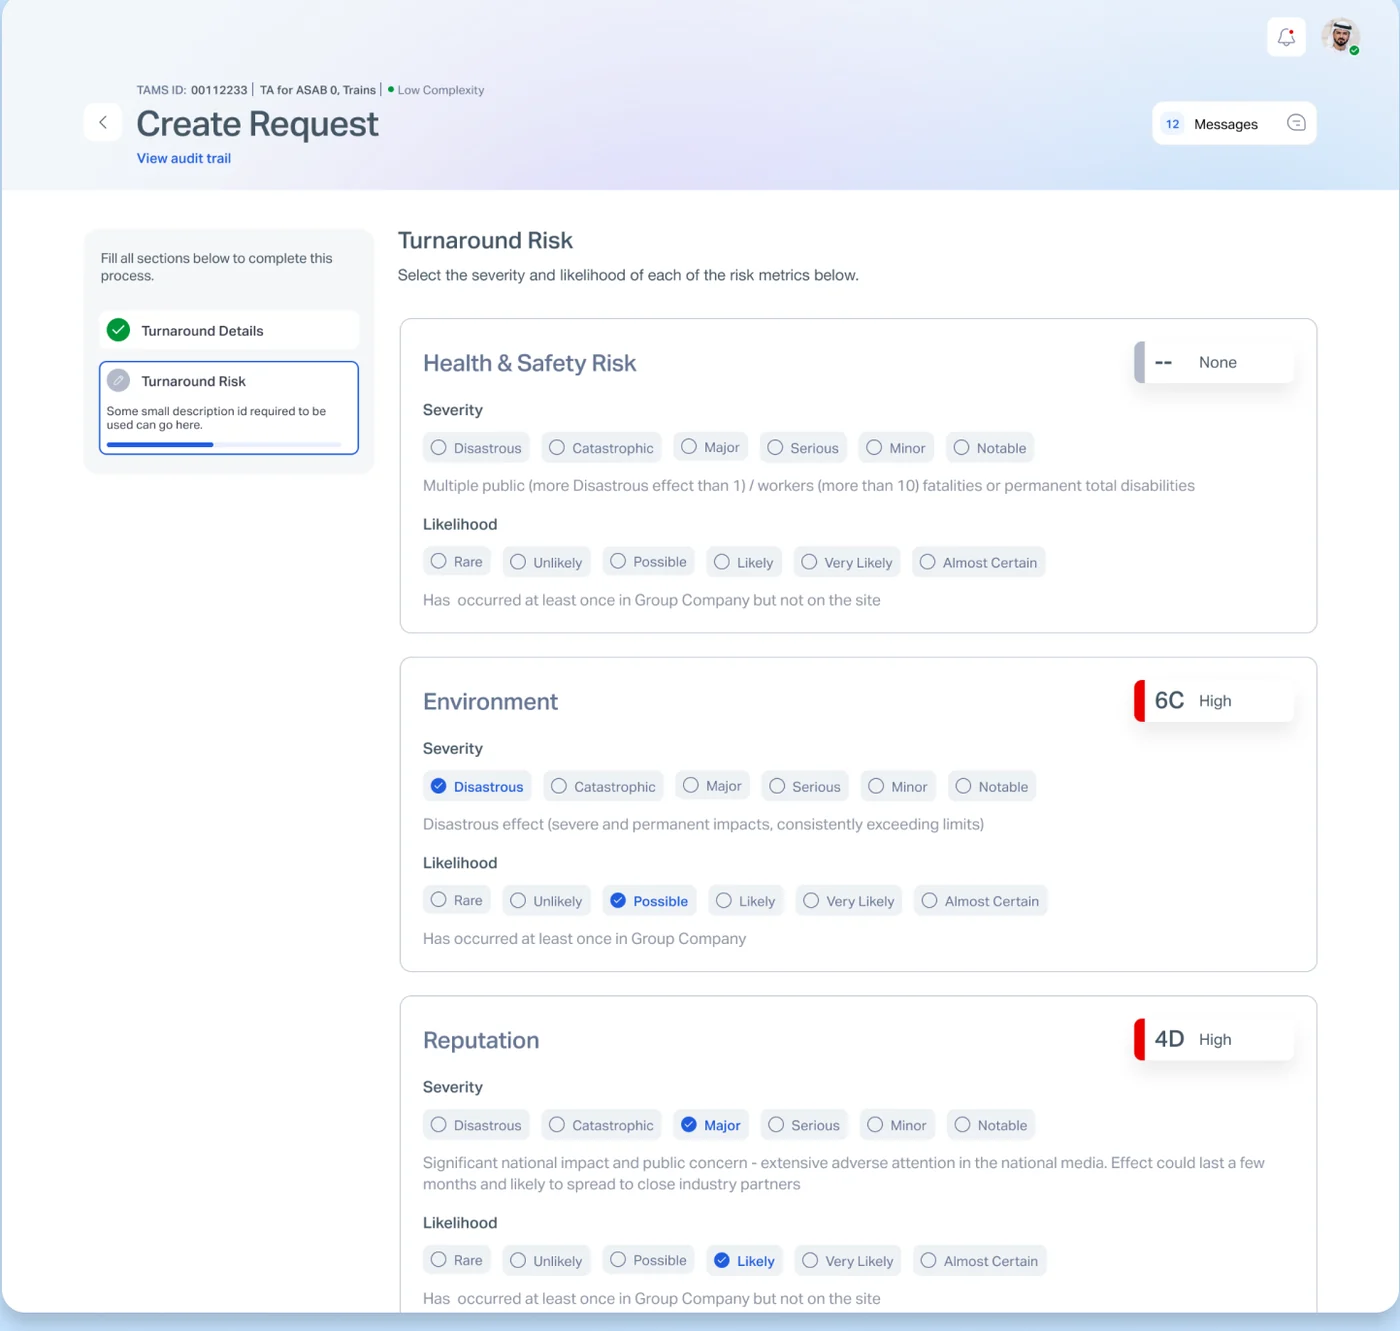Select Serious severity under Reputation
The width and height of the screenshot is (1400, 1331).
click(x=804, y=1125)
